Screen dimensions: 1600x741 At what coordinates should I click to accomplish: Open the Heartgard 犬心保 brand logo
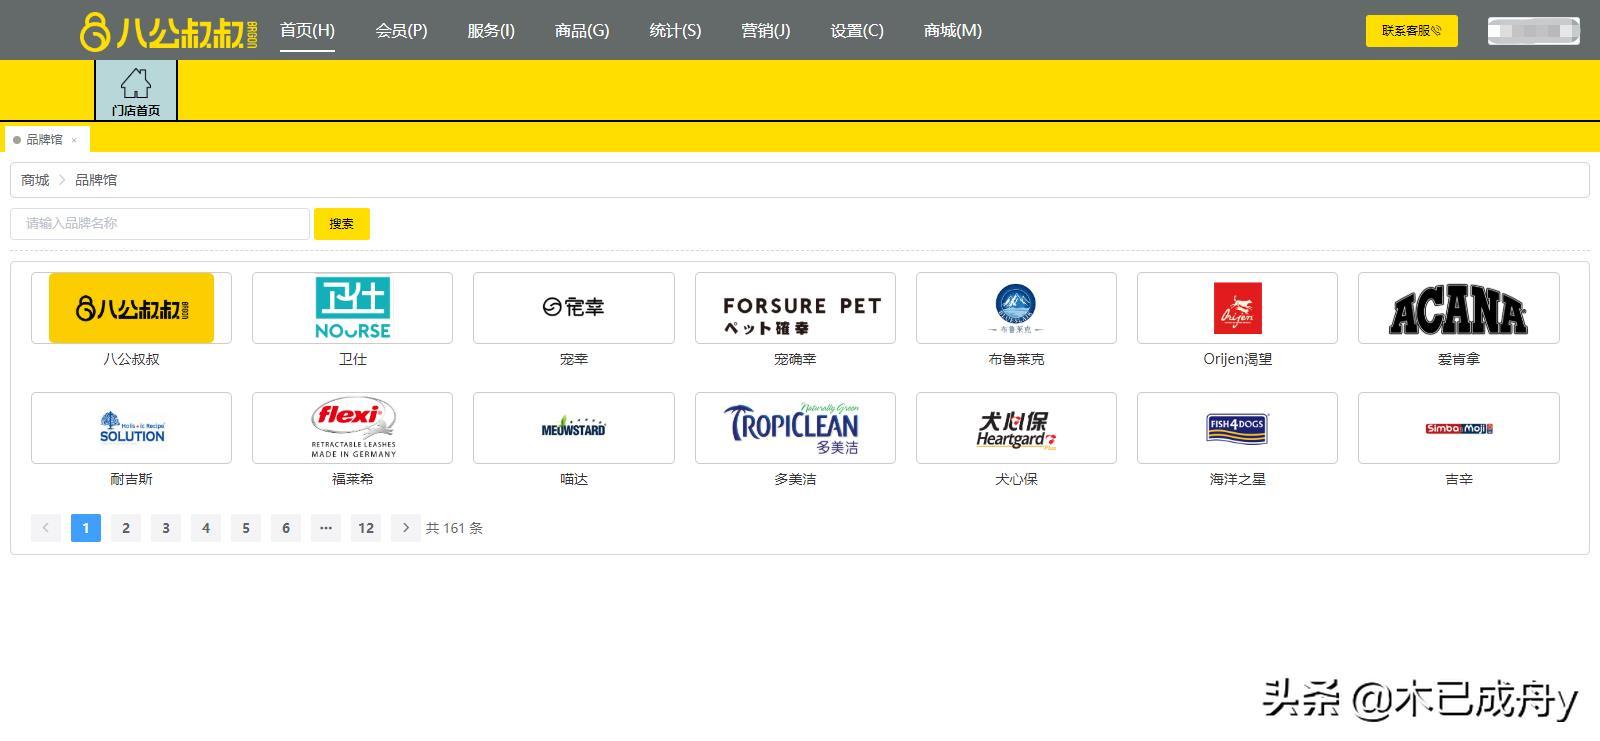pos(1016,428)
